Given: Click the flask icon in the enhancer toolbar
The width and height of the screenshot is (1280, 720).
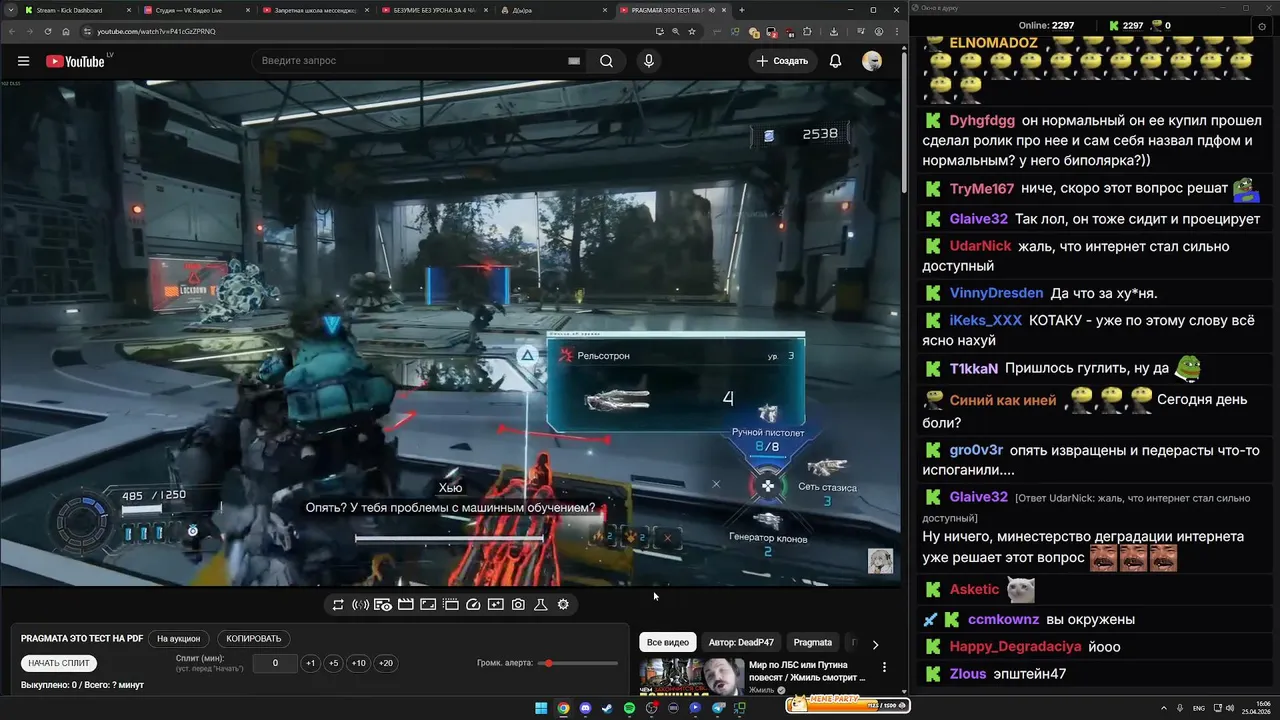Looking at the screenshot, I should [541, 605].
